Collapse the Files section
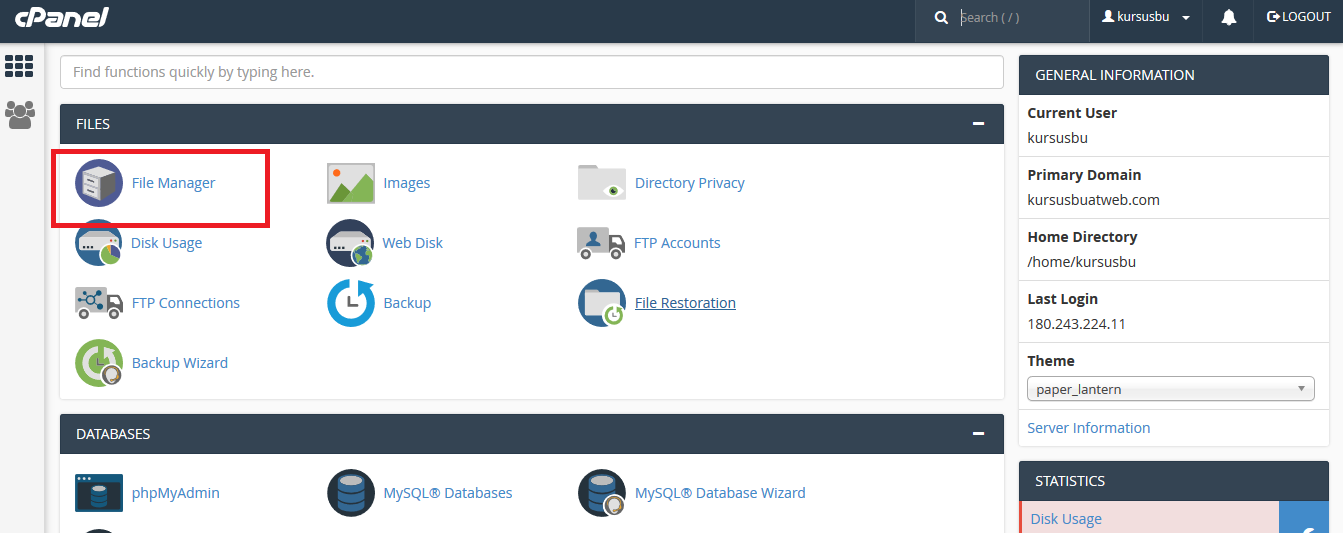This screenshot has height=533, width=1343. point(978,124)
